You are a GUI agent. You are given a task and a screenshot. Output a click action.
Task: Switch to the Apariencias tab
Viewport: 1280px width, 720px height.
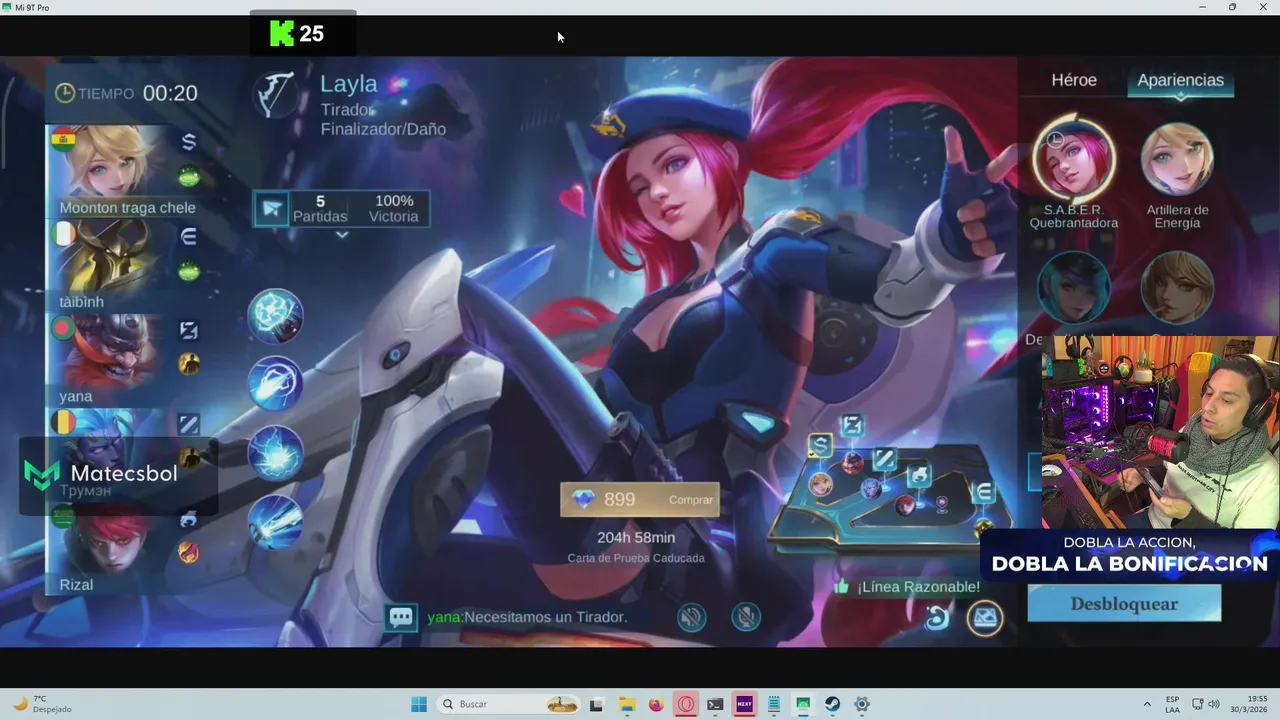1180,80
